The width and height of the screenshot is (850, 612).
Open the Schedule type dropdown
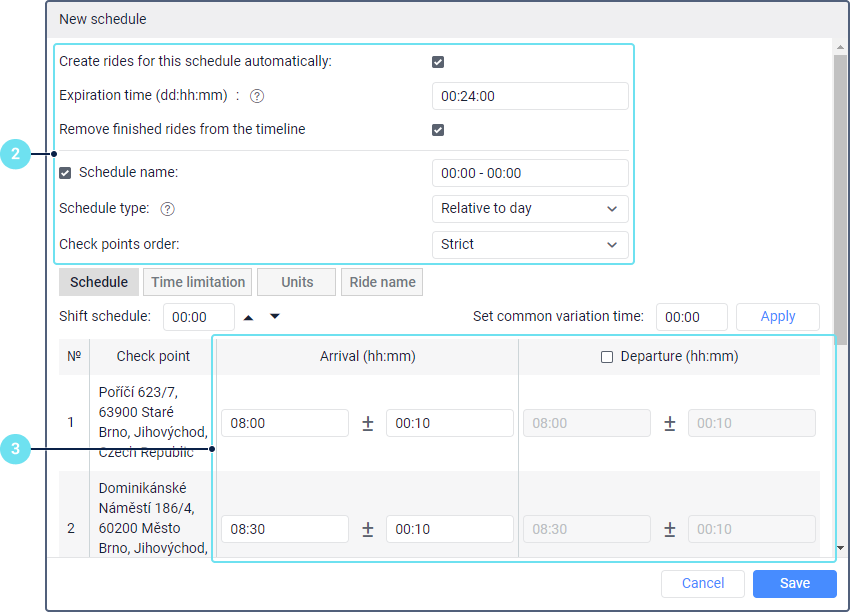pyautogui.click(x=530, y=209)
